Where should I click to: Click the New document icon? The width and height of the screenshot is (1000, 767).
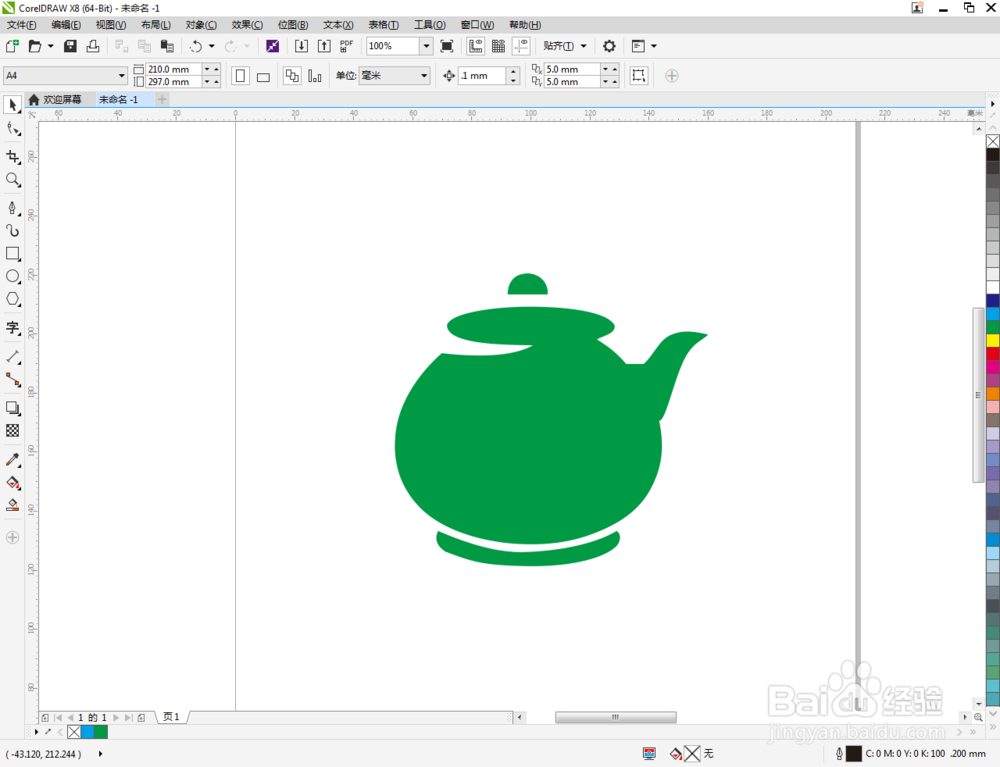tap(12, 46)
